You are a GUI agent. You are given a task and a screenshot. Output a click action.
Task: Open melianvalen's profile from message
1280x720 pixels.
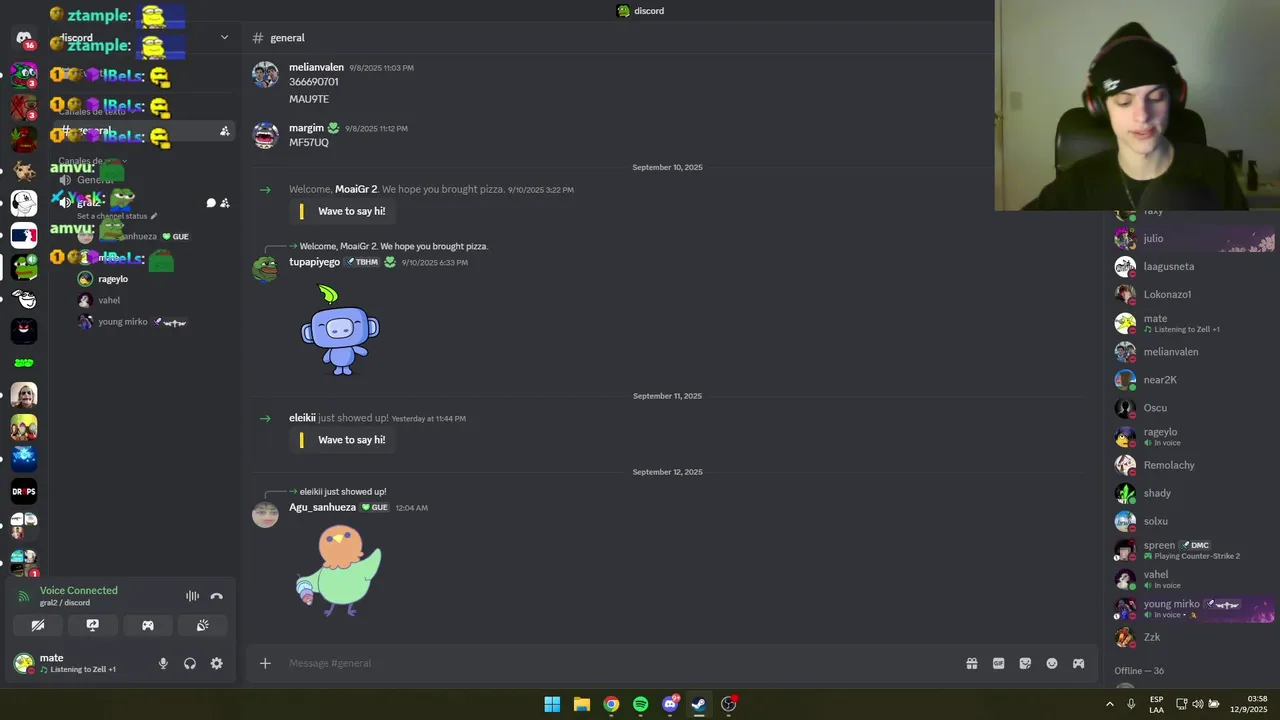pyautogui.click(x=316, y=67)
